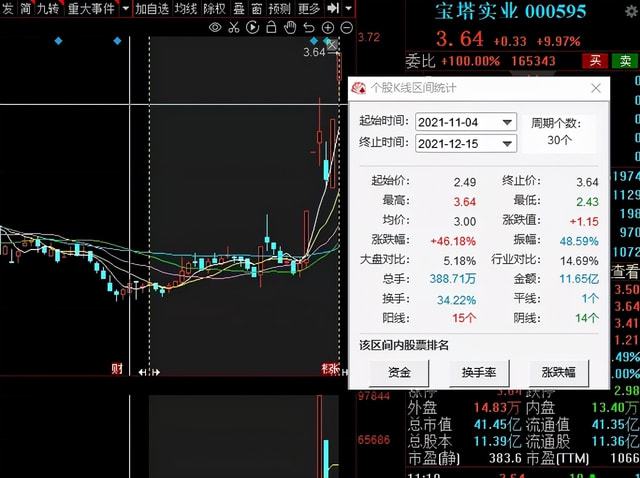Image resolution: width=640 pixels, height=478 pixels.
Task: Click the 叠 overlay toolbar item
Action: [239, 8]
